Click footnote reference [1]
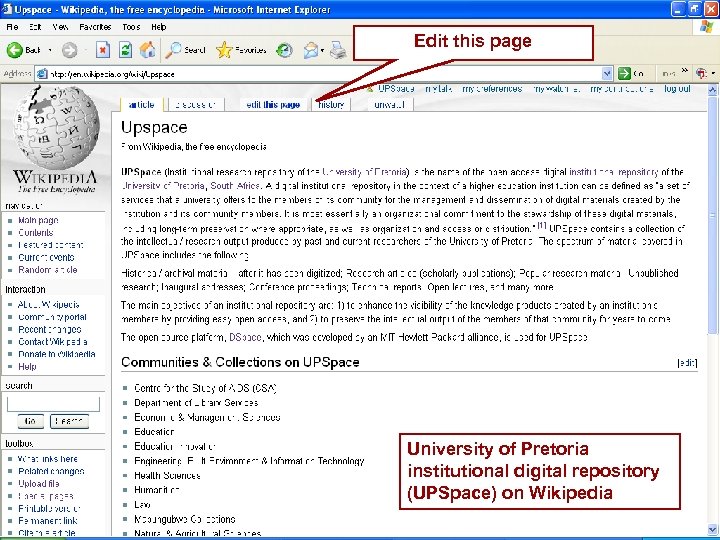 (x=542, y=225)
